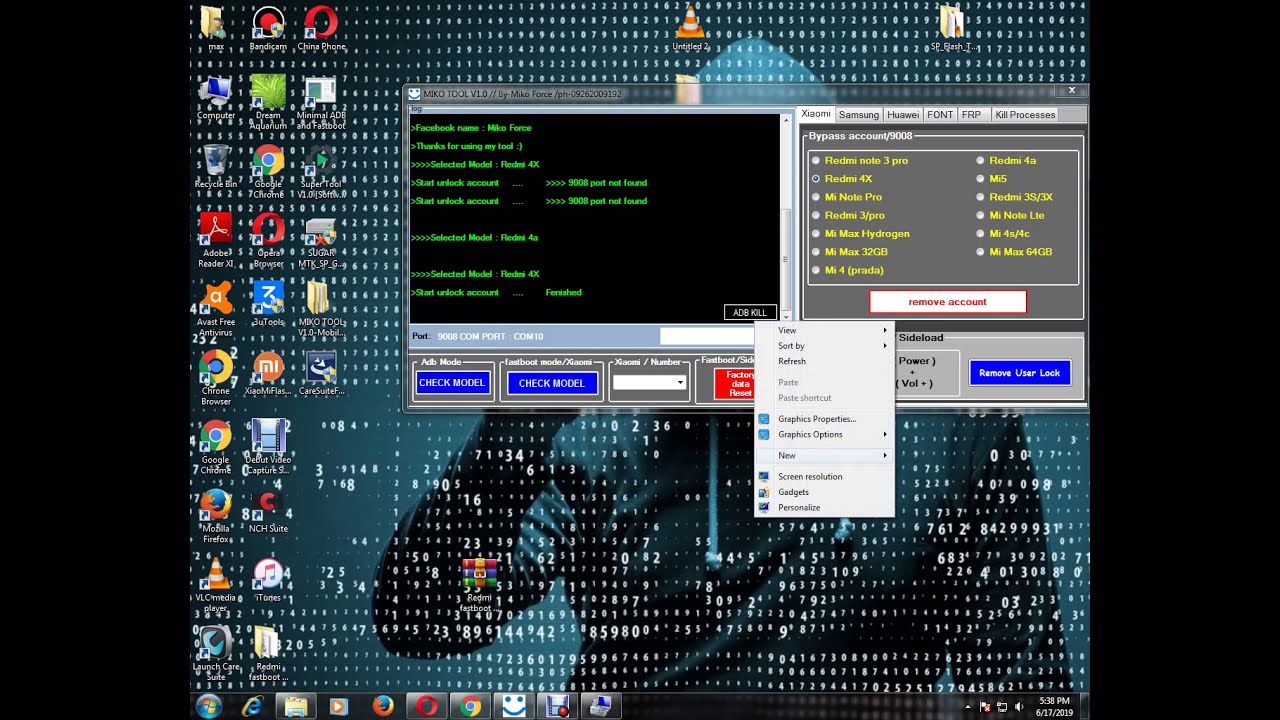Open NCH Suite desktop icon
The width and height of the screenshot is (1280, 720).
click(x=268, y=511)
